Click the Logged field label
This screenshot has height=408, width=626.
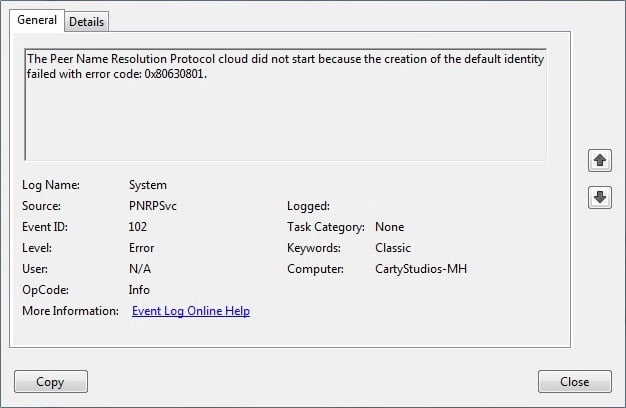(308, 206)
